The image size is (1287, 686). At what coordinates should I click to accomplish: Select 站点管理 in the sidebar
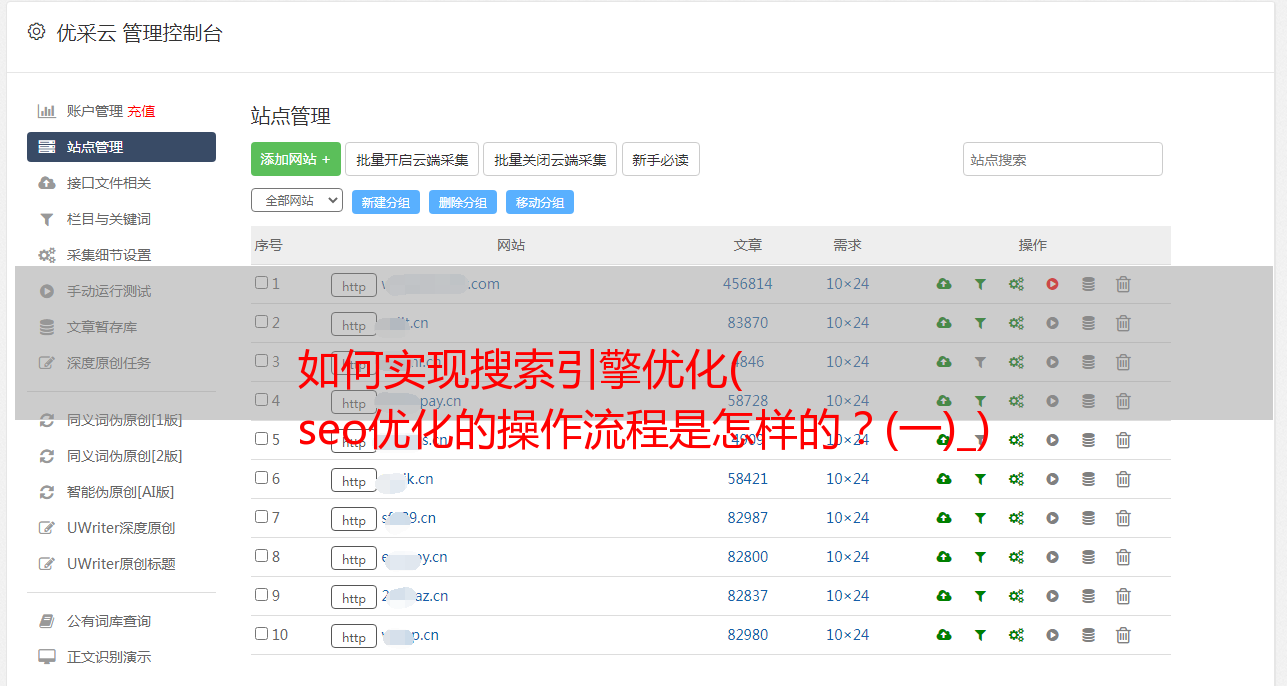(x=121, y=147)
